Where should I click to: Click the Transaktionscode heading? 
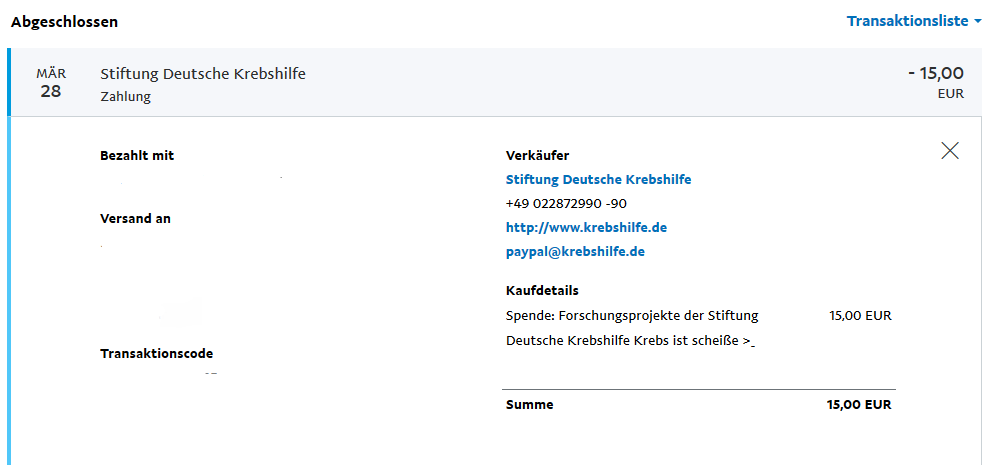pos(156,354)
